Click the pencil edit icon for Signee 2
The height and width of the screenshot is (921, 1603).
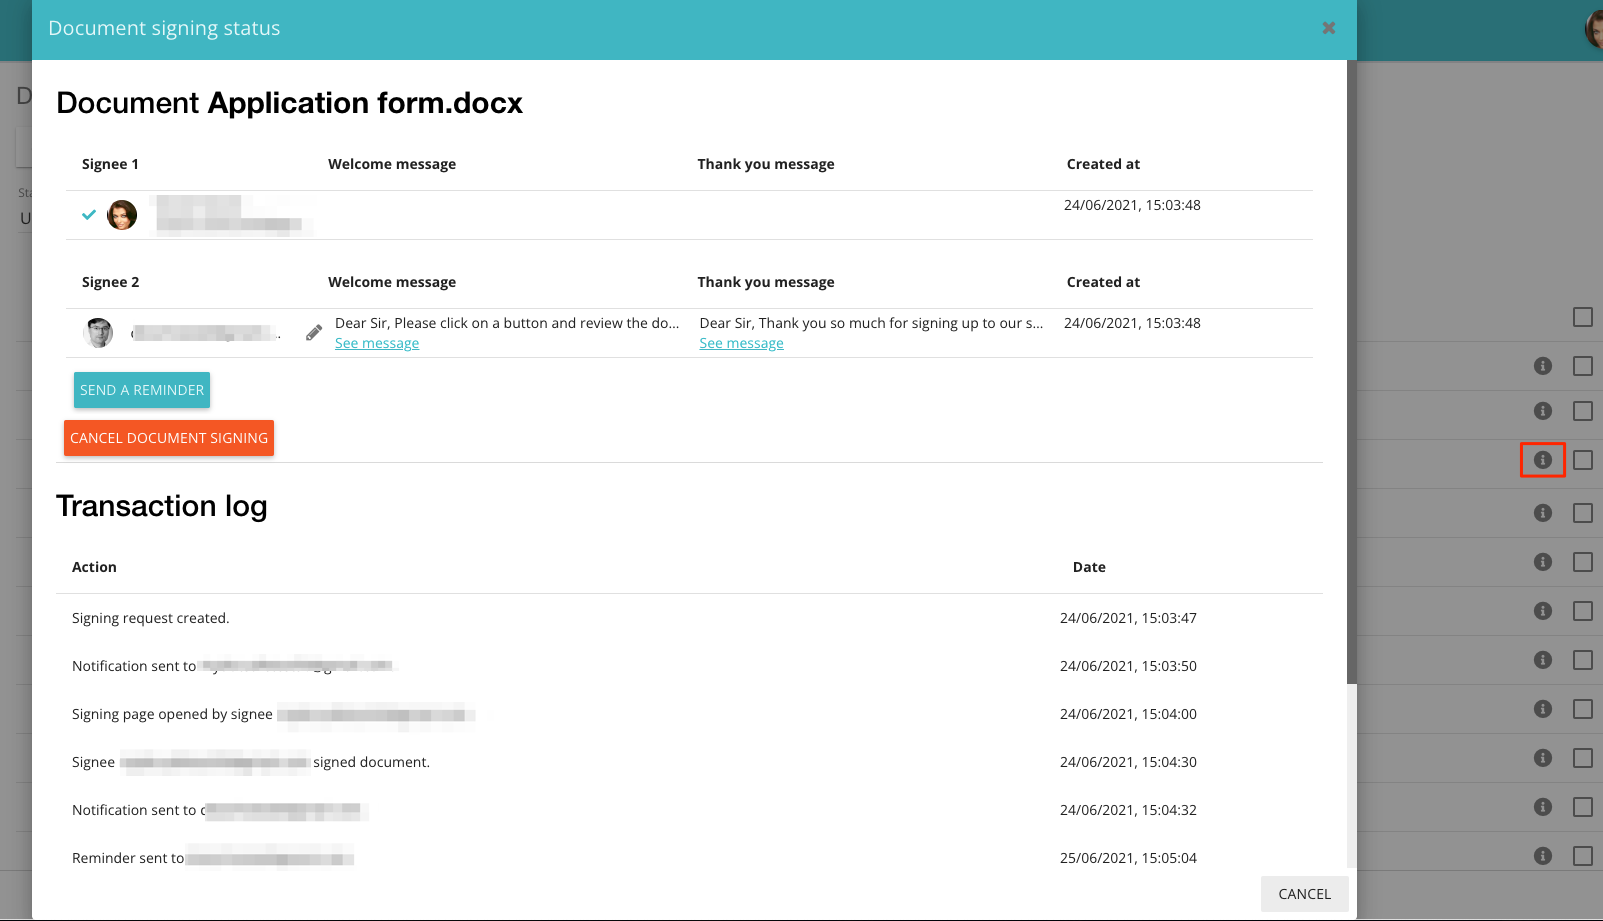tap(314, 332)
